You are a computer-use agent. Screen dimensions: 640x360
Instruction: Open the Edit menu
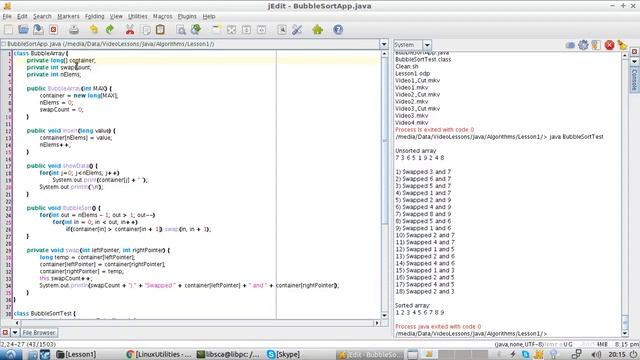(x=22, y=16)
